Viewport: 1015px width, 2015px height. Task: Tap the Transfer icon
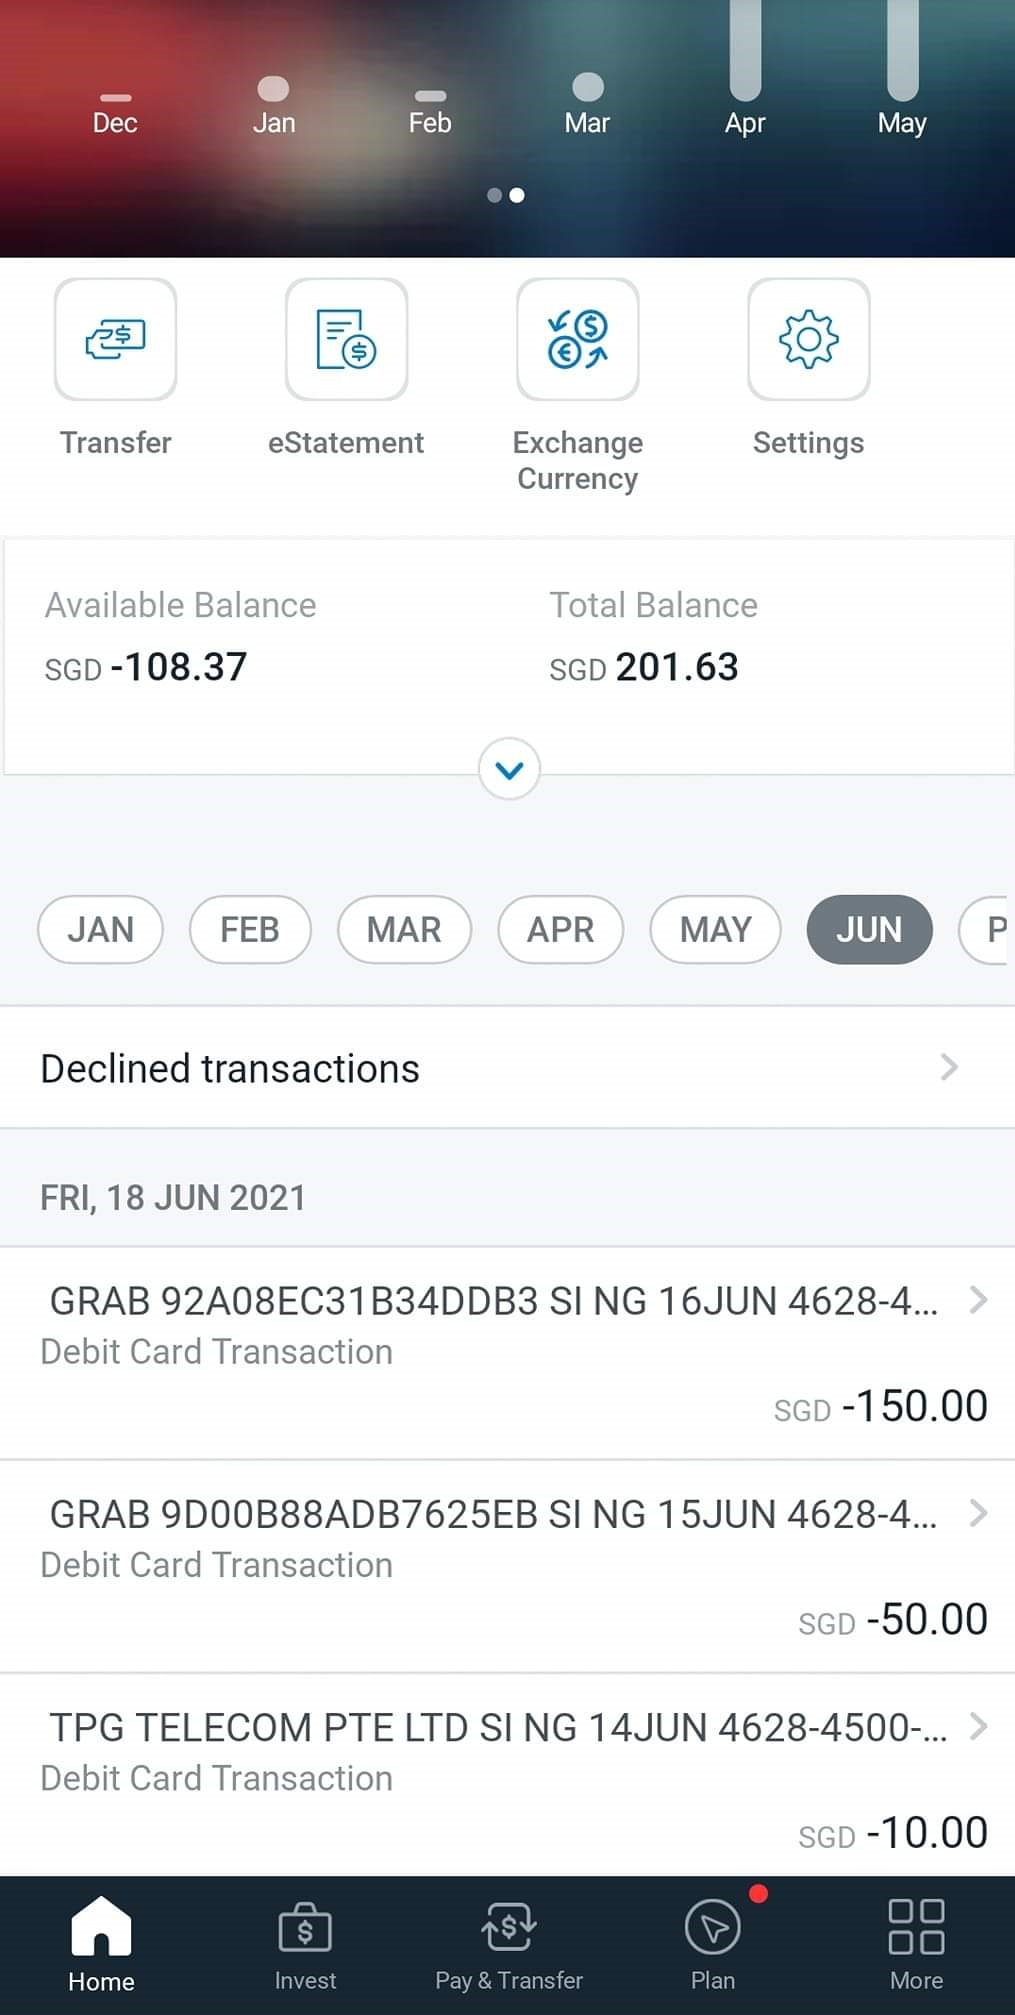point(115,339)
